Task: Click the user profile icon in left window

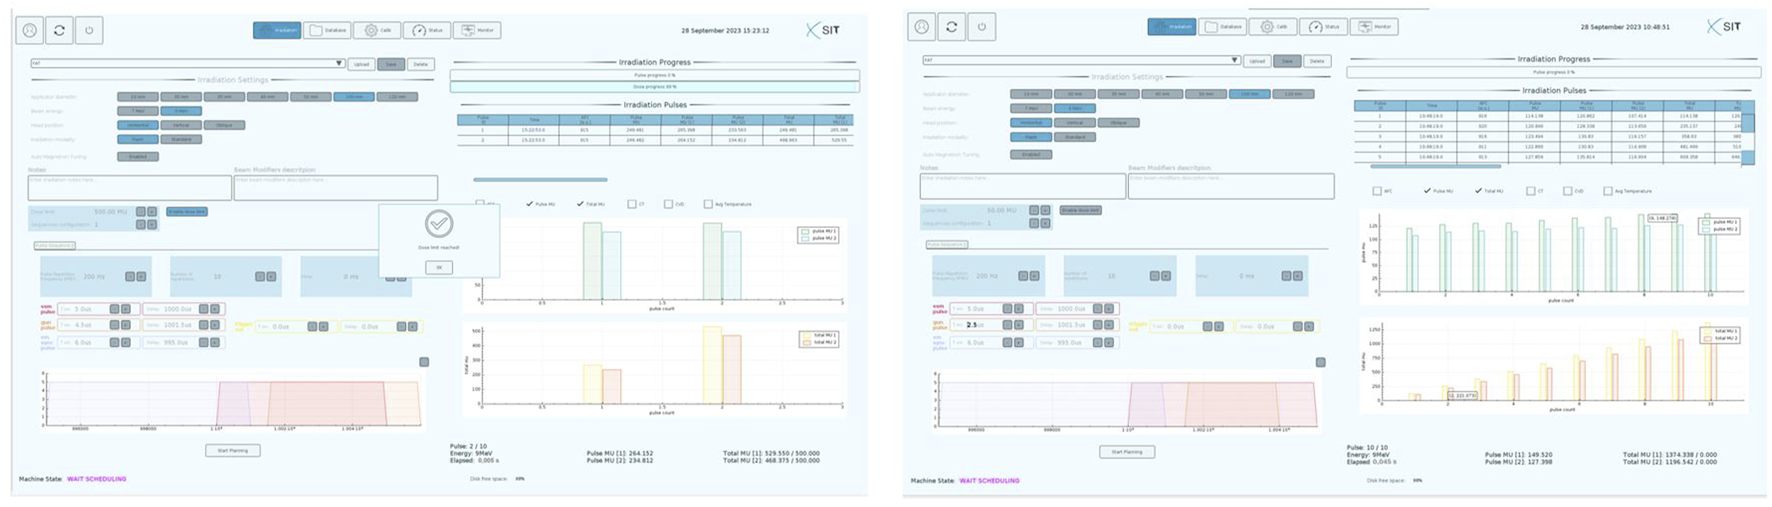Action: pos(30,30)
